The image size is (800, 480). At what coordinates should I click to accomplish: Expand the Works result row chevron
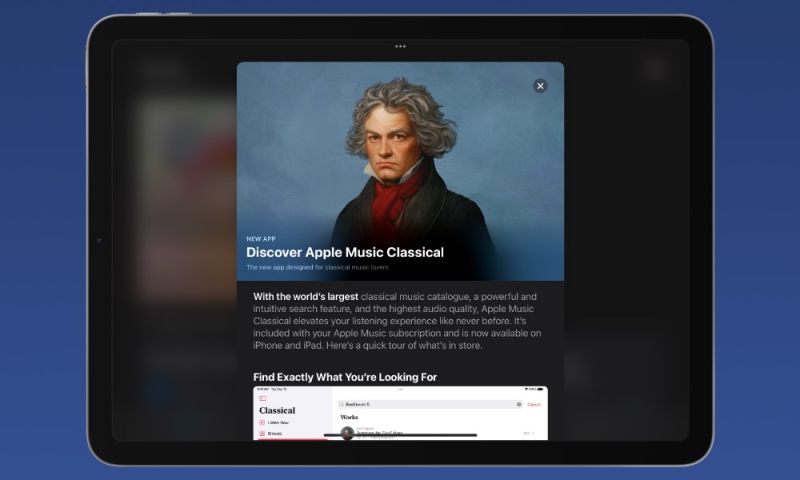(x=533, y=434)
